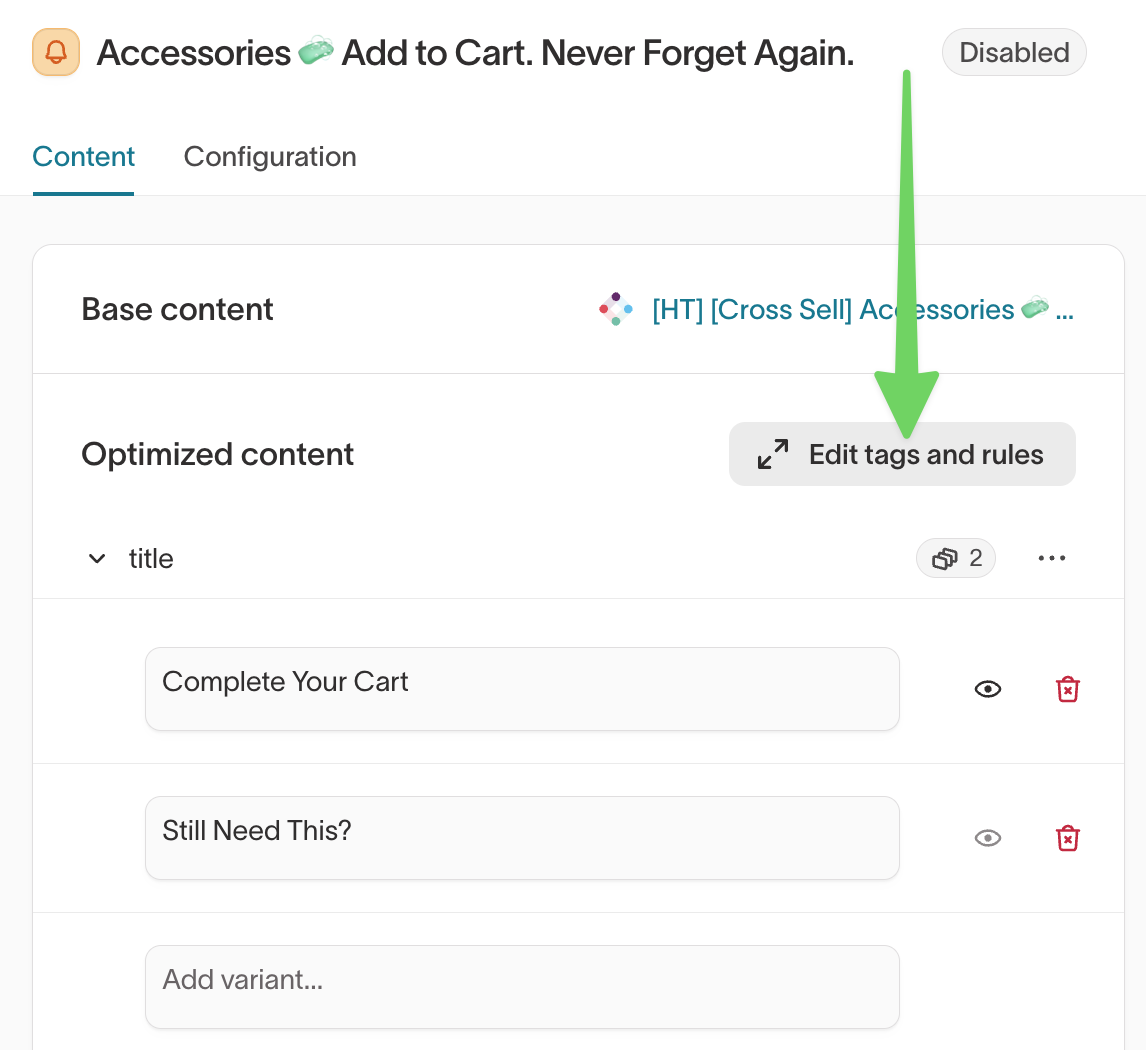Click the expand arrows icon inside Edit tags and rules
Viewport: 1146px width, 1050px height.
[770, 454]
